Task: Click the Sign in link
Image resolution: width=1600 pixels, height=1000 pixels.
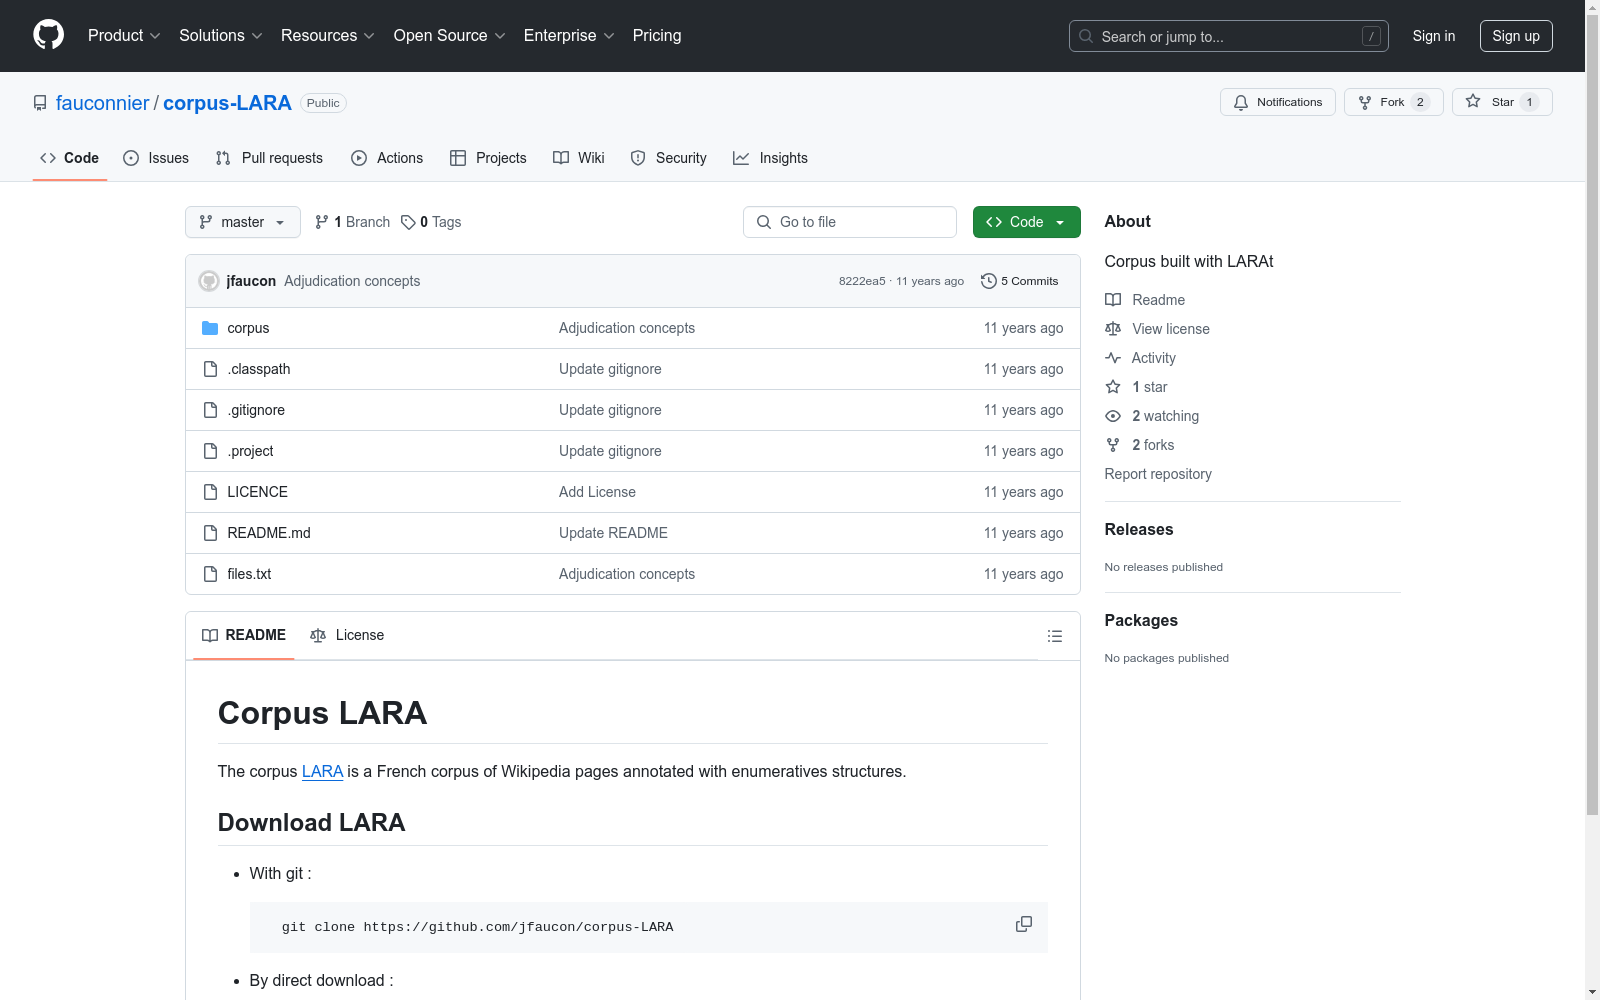Action: click(1434, 36)
